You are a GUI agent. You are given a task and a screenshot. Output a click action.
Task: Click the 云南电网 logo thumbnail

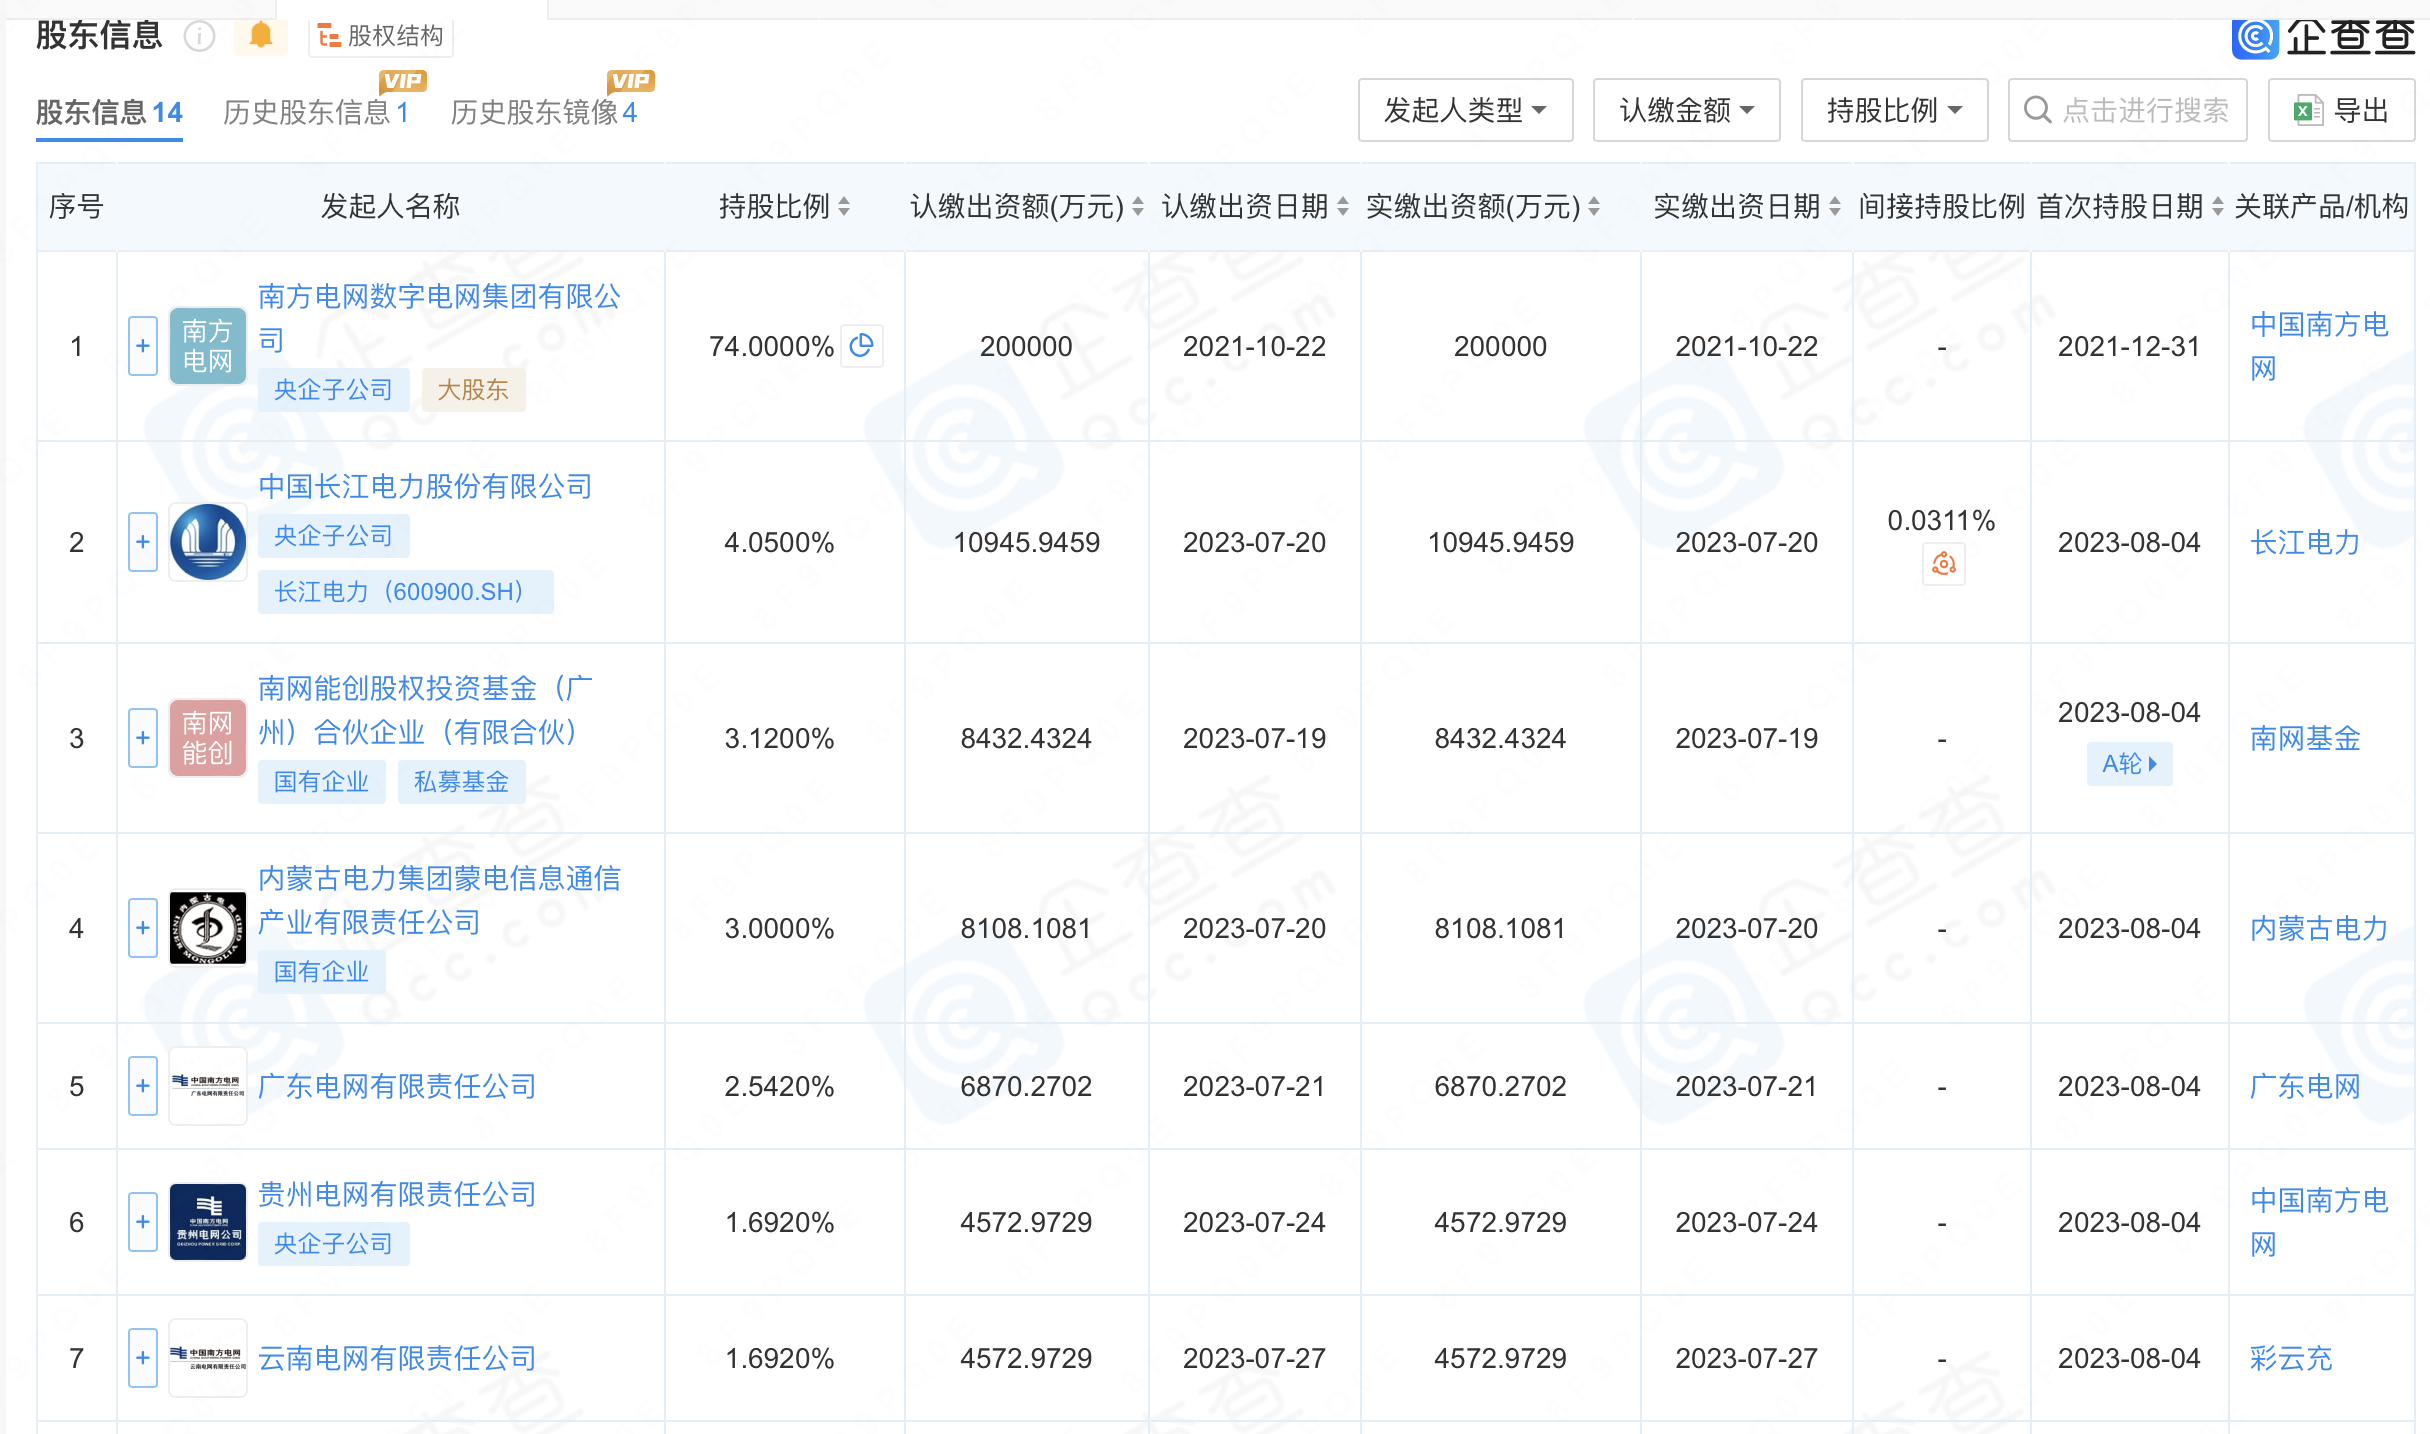coord(208,1358)
